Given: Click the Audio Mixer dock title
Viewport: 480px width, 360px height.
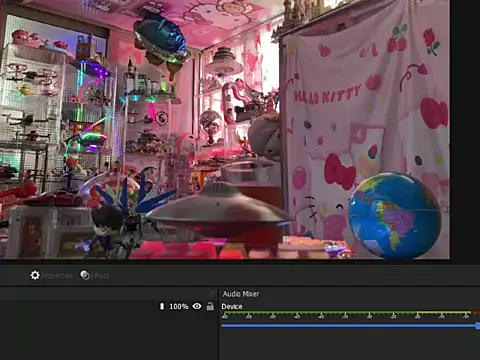Looking at the screenshot, I should (241, 294).
